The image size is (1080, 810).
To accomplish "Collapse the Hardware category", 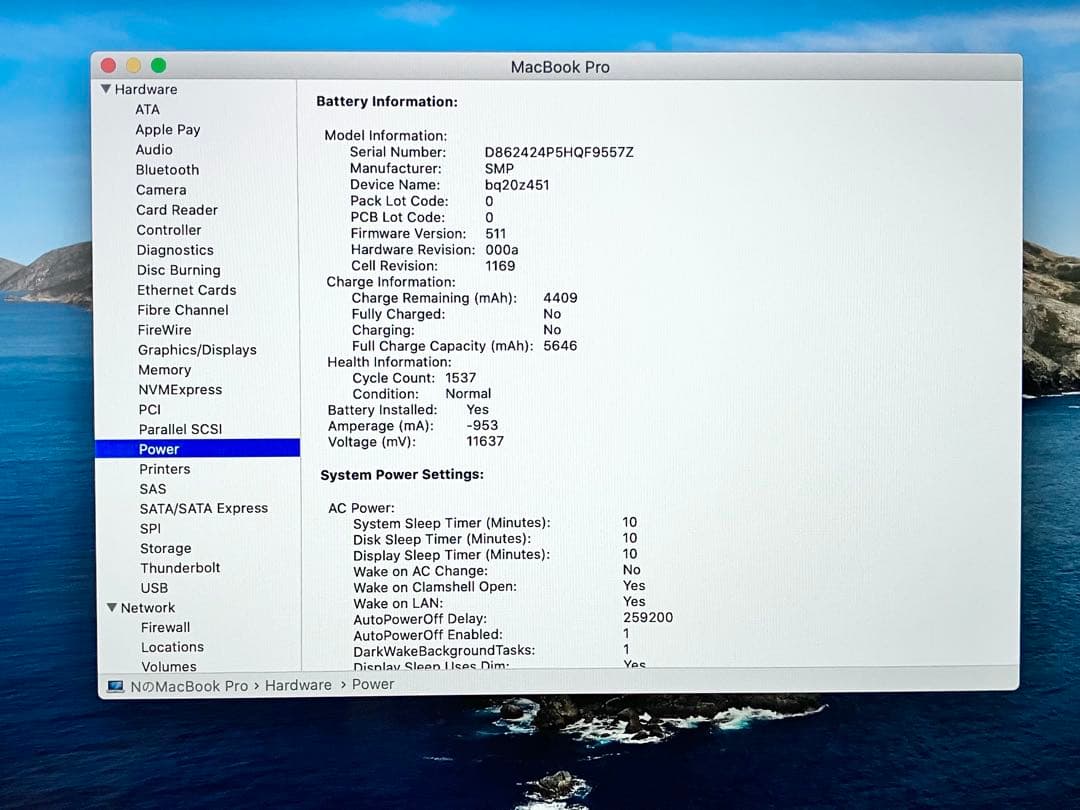I will (107, 89).
